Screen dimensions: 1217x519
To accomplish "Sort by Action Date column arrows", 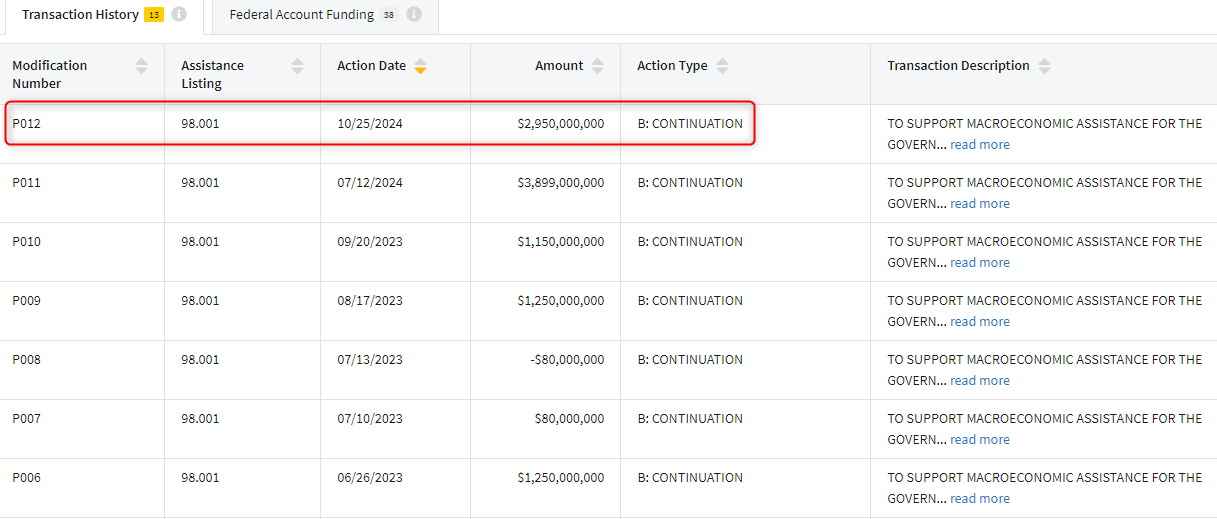I will [420, 66].
